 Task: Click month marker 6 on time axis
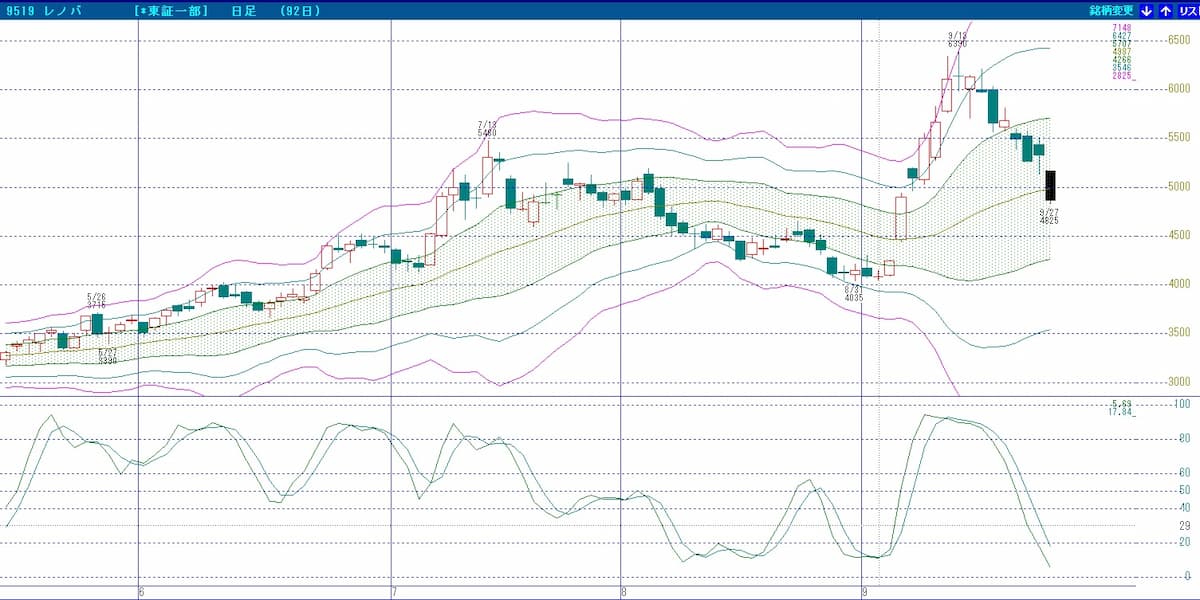[x=141, y=592]
